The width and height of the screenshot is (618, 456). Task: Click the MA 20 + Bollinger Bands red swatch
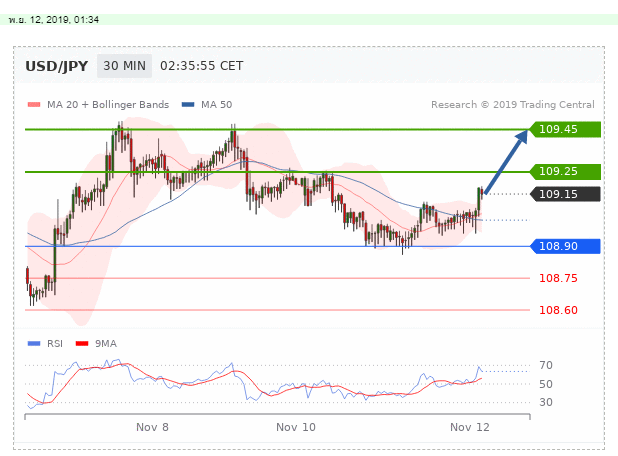(34, 105)
